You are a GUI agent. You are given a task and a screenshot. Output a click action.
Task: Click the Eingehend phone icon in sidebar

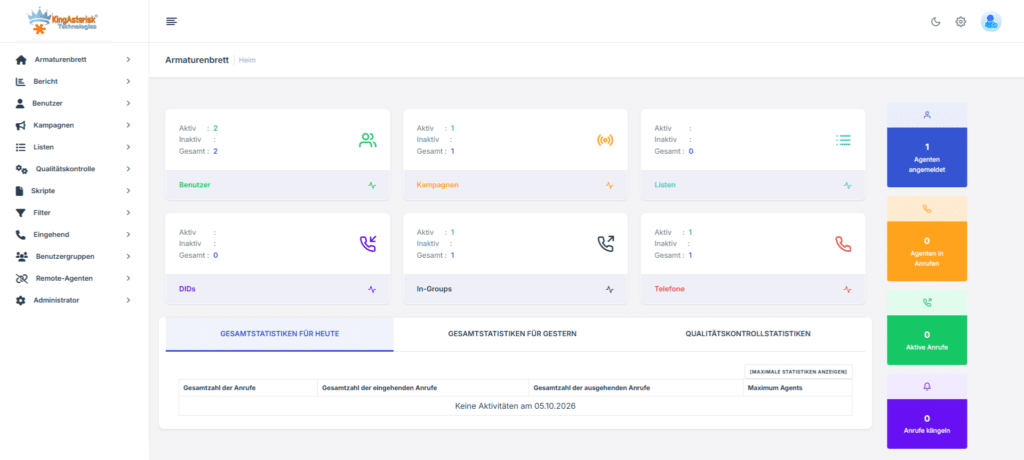click(x=20, y=235)
